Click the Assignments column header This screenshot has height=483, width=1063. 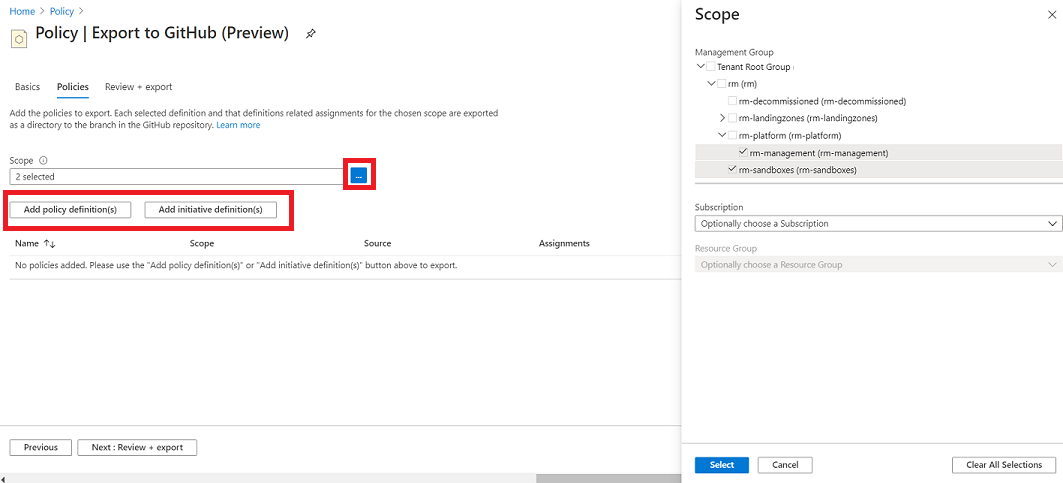(564, 243)
